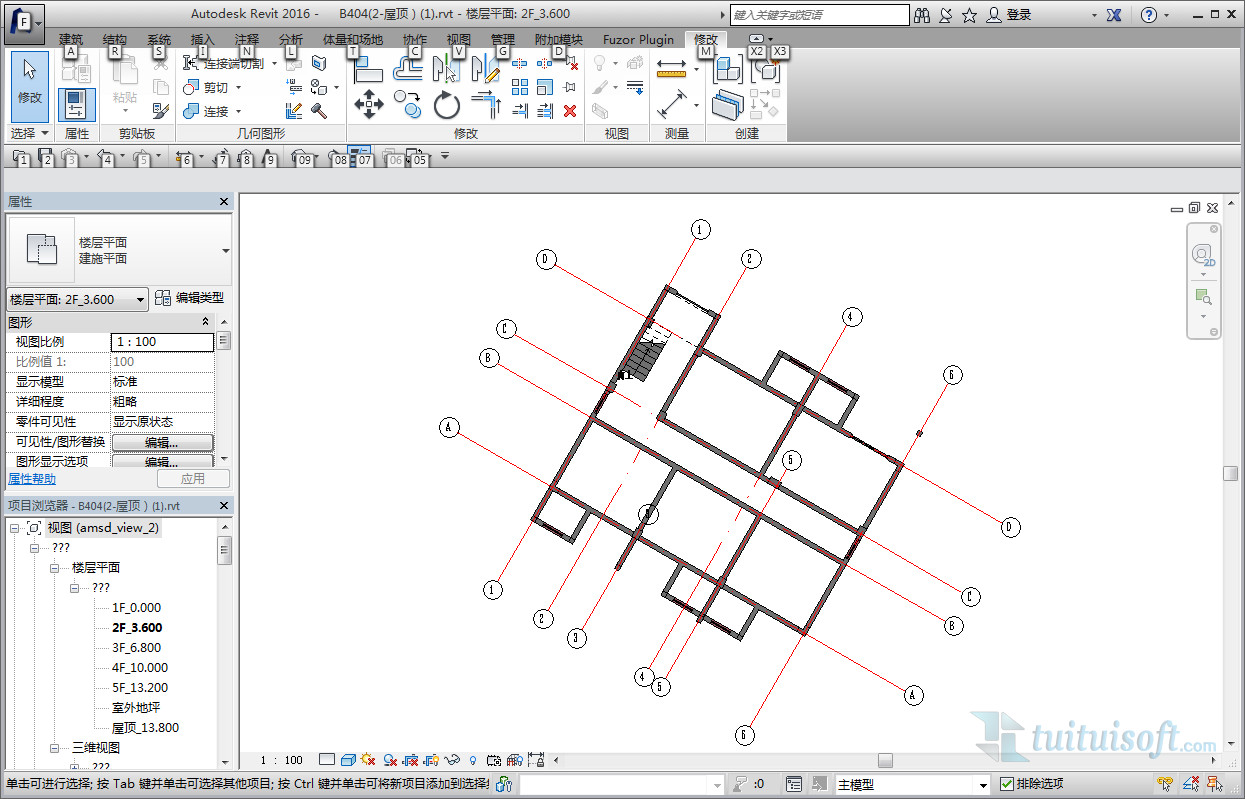Choose the Offset tool
Image resolution: width=1245 pixels, height=799 pixels.
(x=407, y=68)
